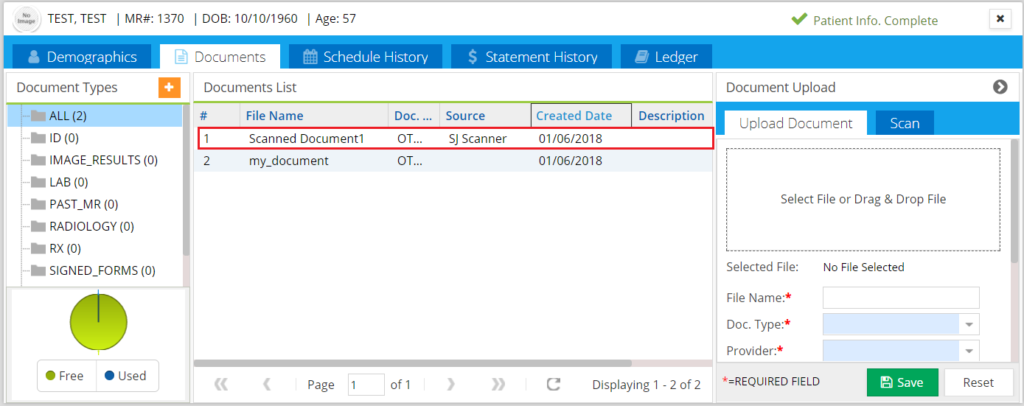This screenshot has width=1024, height=406.
Task: Collapse the Document Upload panel arrow
Action: (1000, 87)
